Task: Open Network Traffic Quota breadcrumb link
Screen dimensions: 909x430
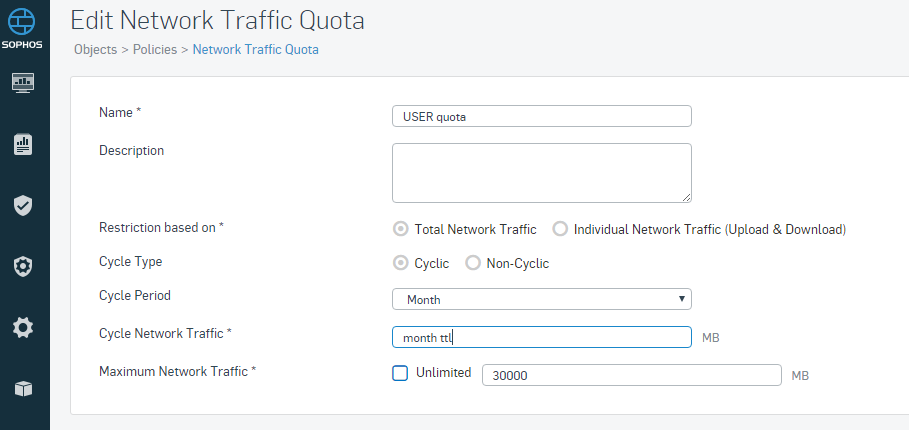Action: coord(256,49)
